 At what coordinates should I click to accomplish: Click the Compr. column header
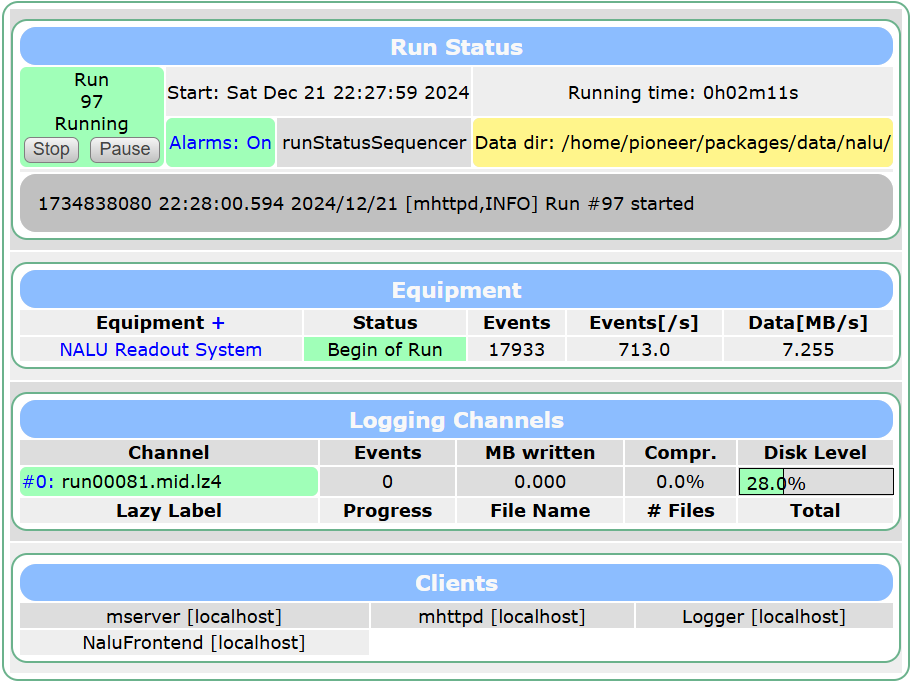click(680, 452)
